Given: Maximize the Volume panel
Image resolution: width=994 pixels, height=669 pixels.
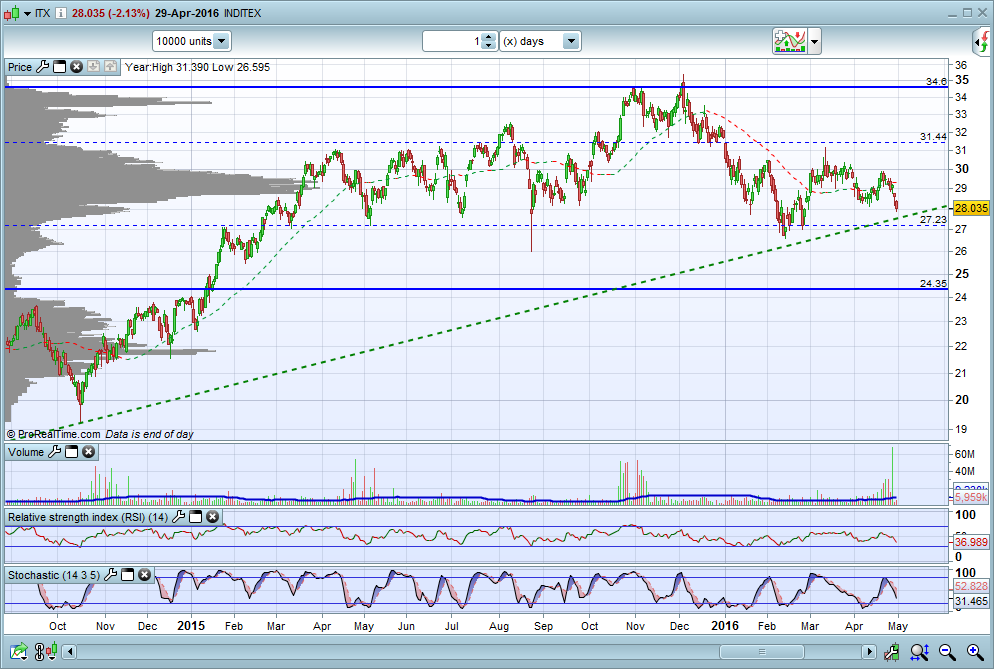Looking at the screenshot, I should tap(72, 453).
